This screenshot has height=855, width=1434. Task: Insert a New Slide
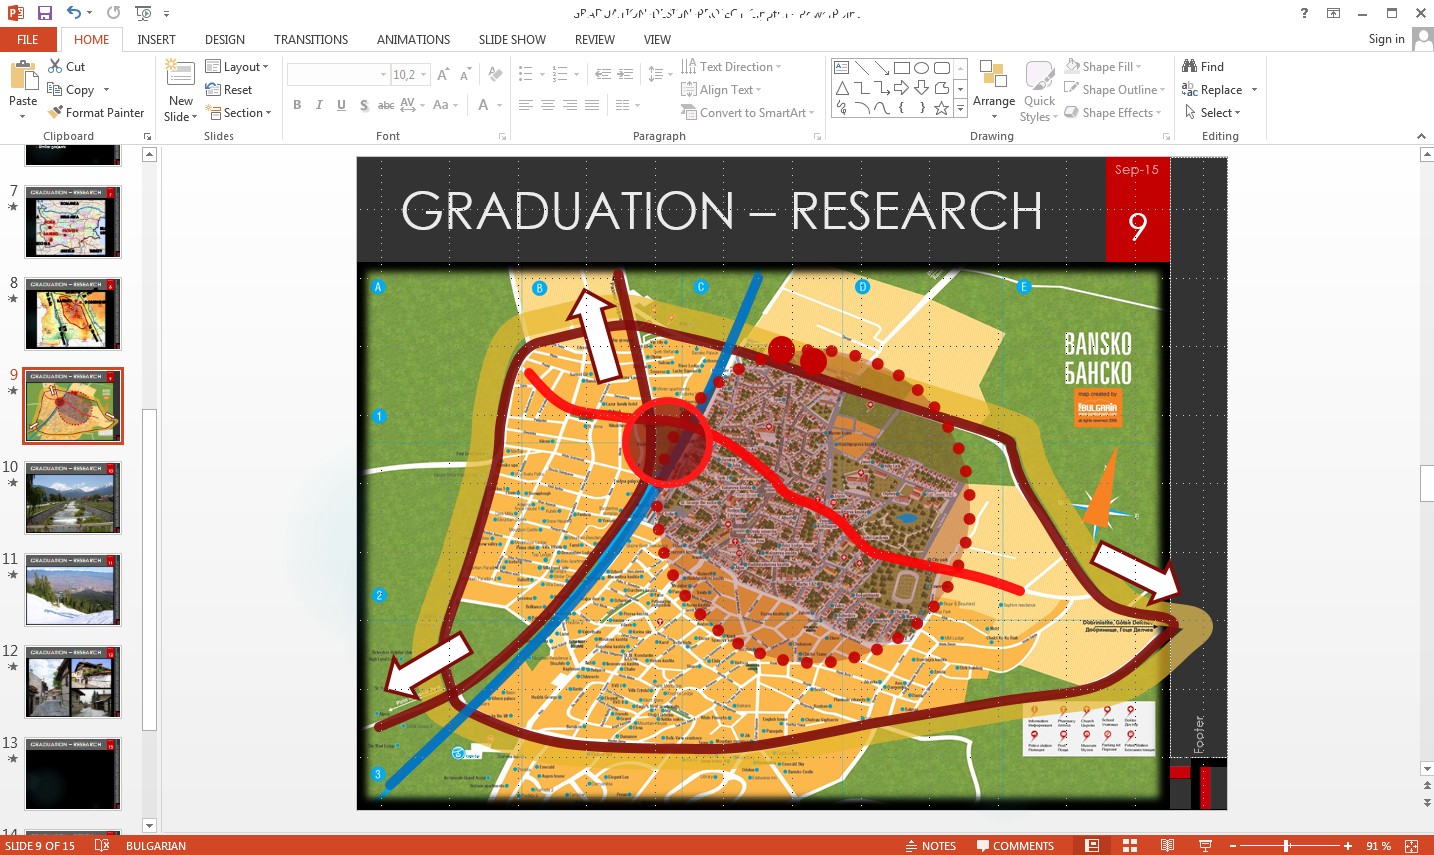point(181,90)
